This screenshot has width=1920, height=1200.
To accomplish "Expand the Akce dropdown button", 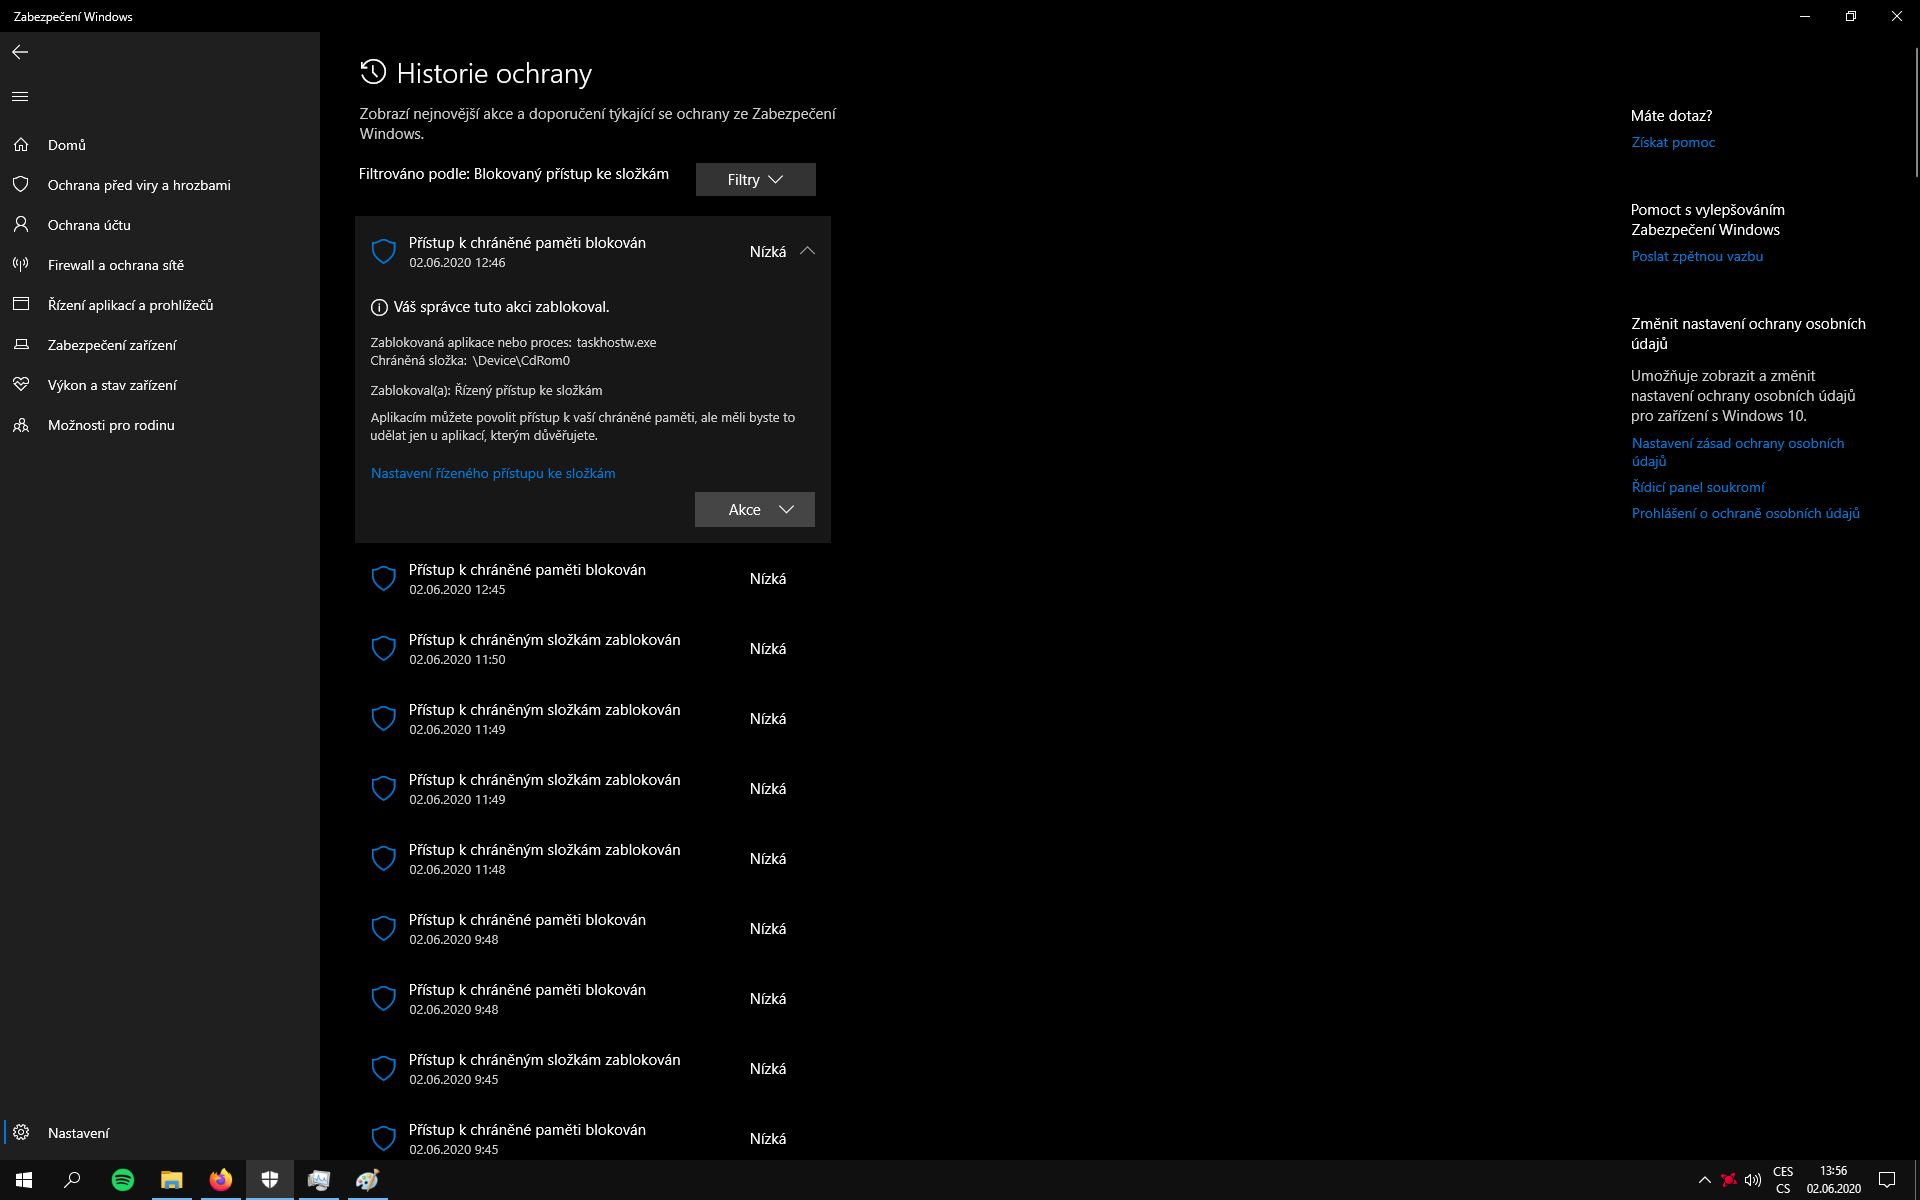I will [755, 510].
